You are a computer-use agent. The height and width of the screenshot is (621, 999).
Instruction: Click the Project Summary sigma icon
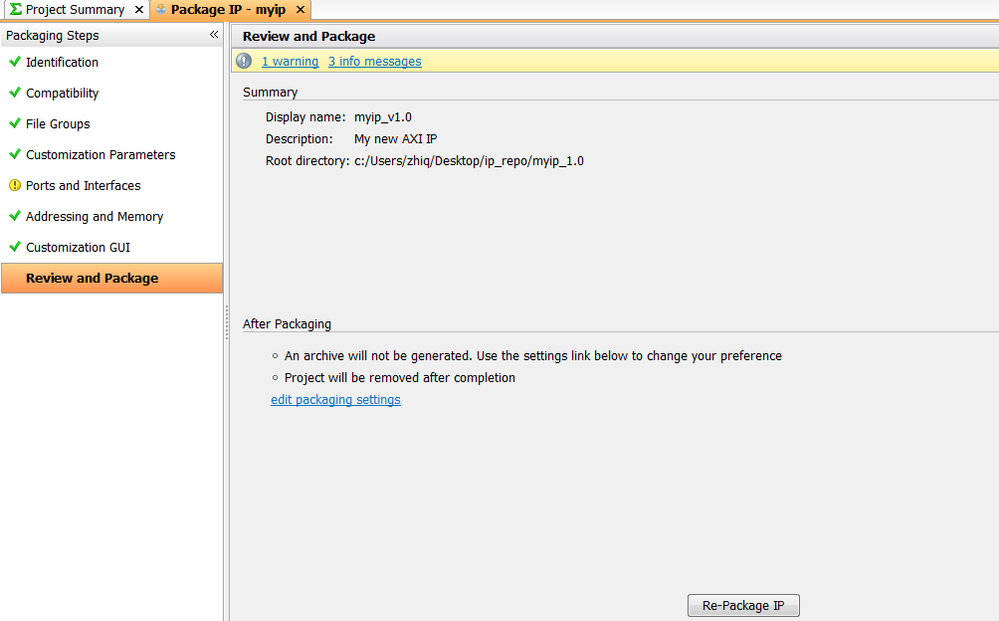[x=15, y=10]
